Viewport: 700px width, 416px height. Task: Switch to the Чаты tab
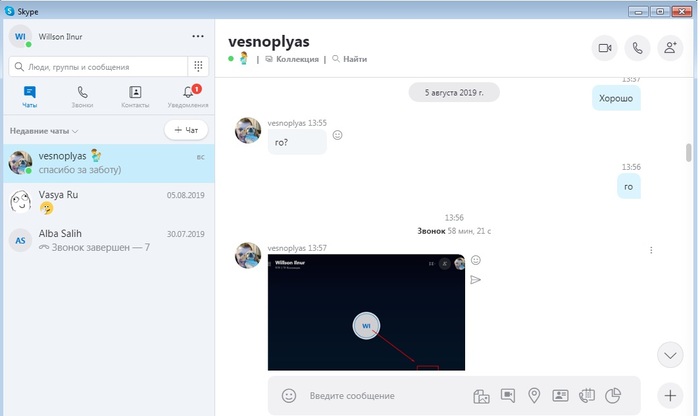tap(29, 97)
